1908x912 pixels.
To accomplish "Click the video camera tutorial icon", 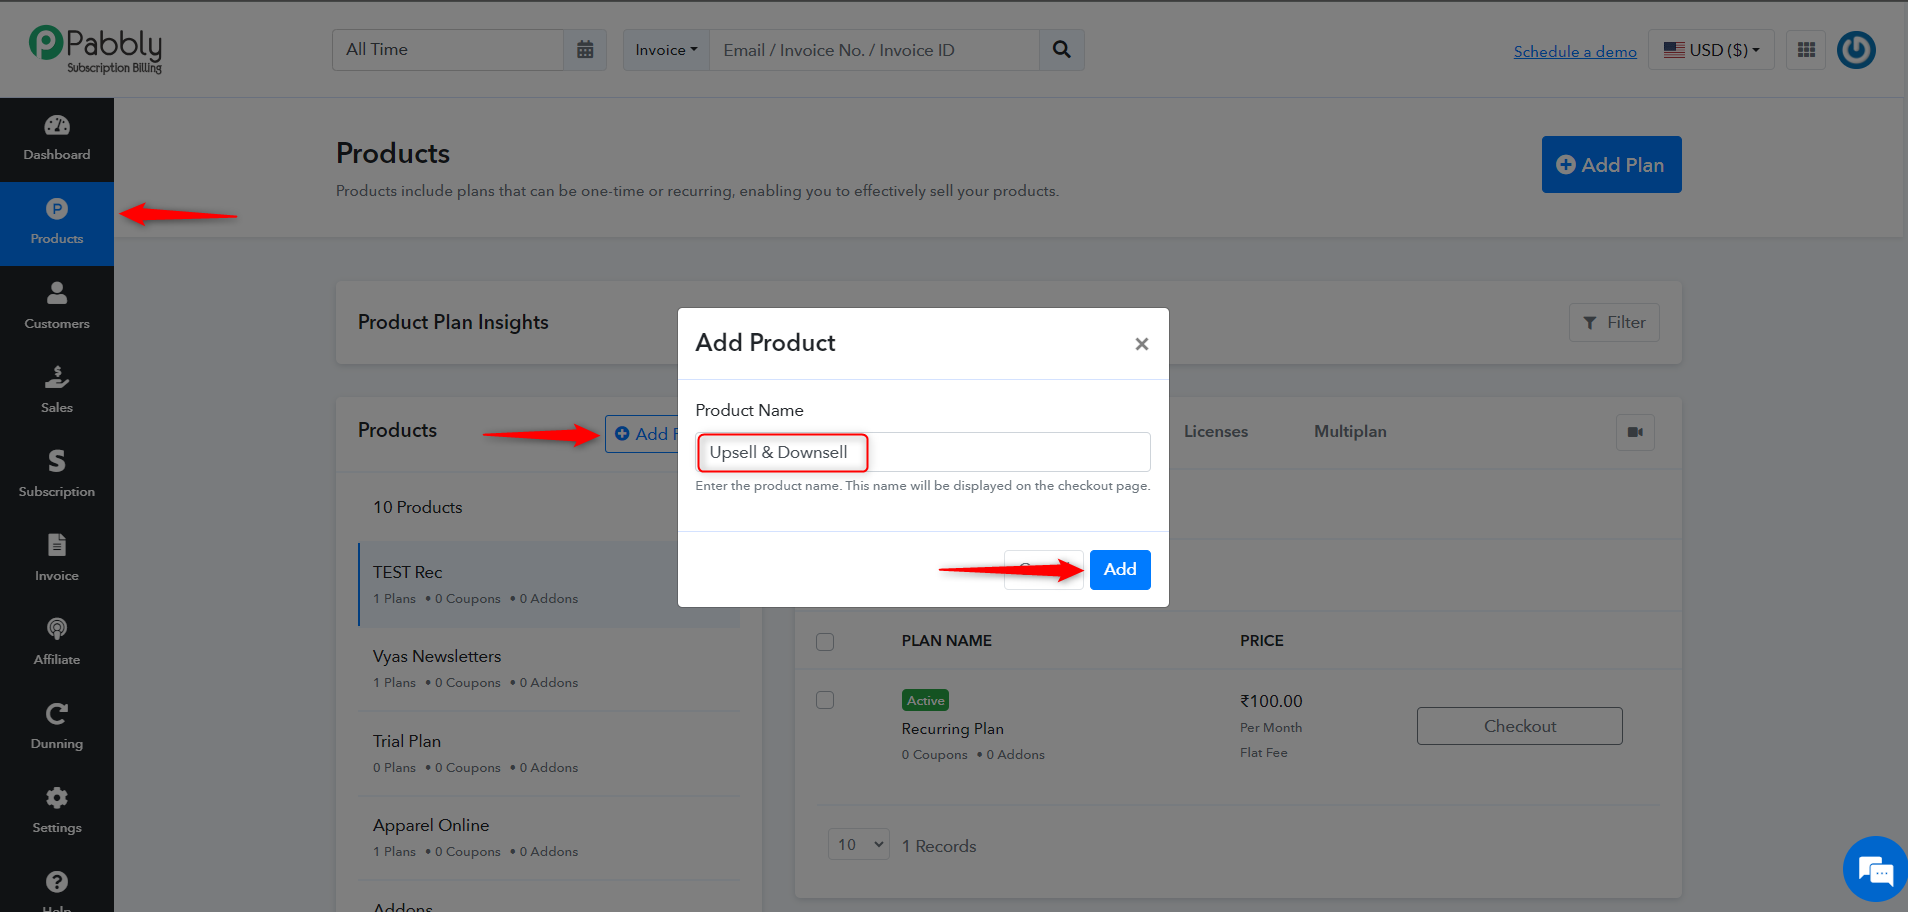I will tap(1635, 432).
